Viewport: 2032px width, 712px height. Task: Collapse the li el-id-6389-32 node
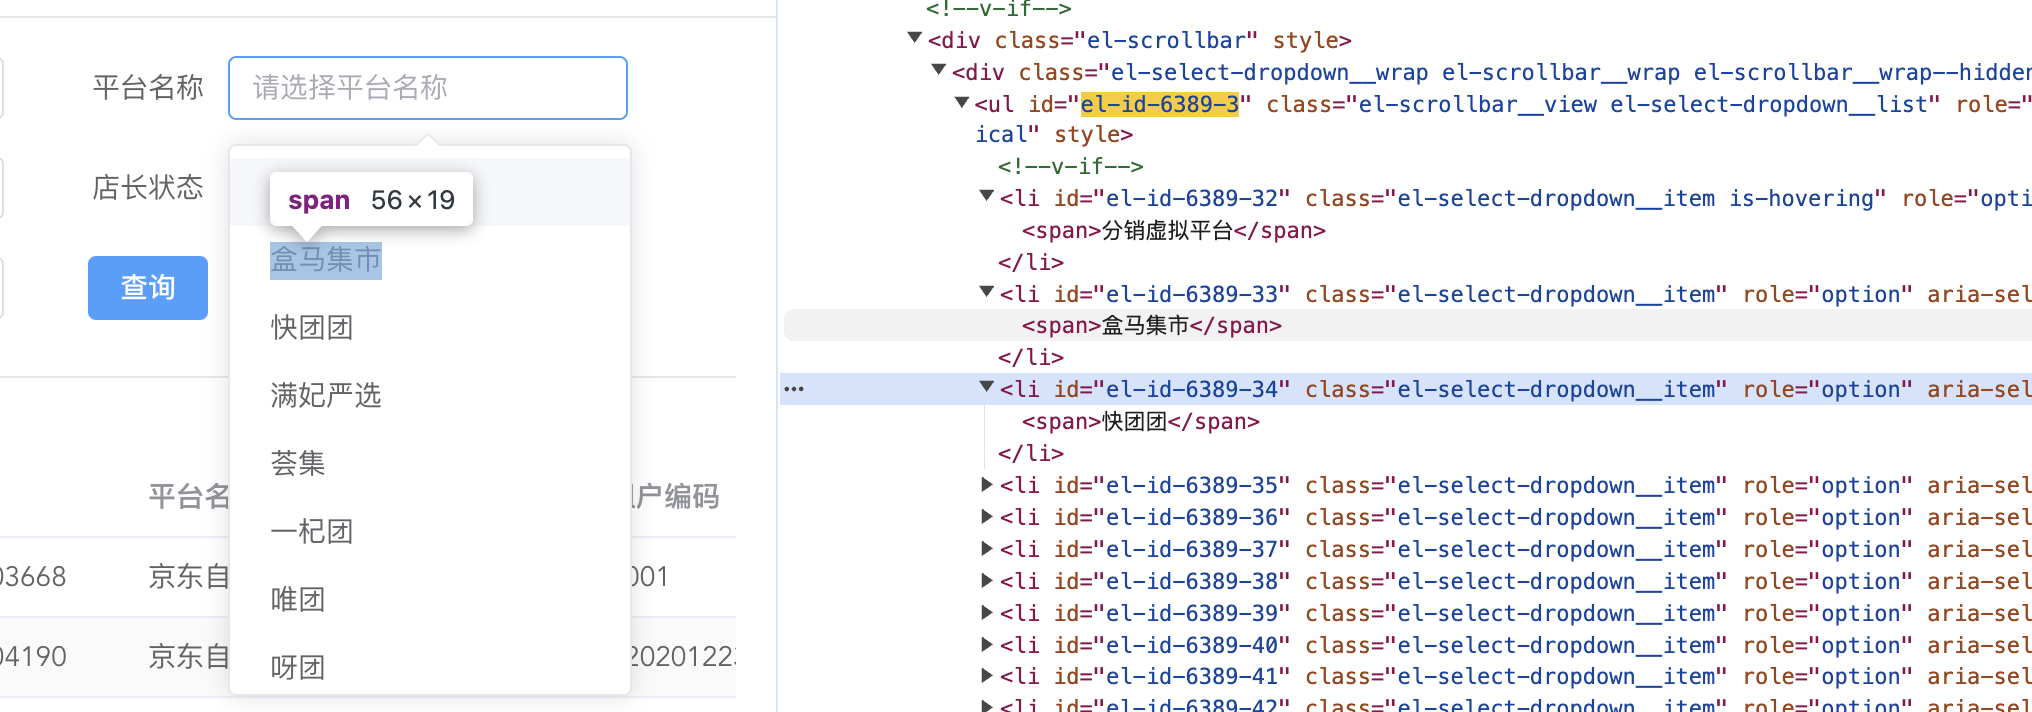(986, 196)
